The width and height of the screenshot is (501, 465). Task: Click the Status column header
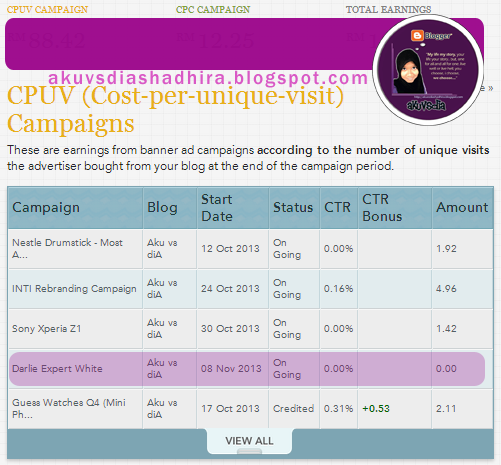(x=293, y=207)
